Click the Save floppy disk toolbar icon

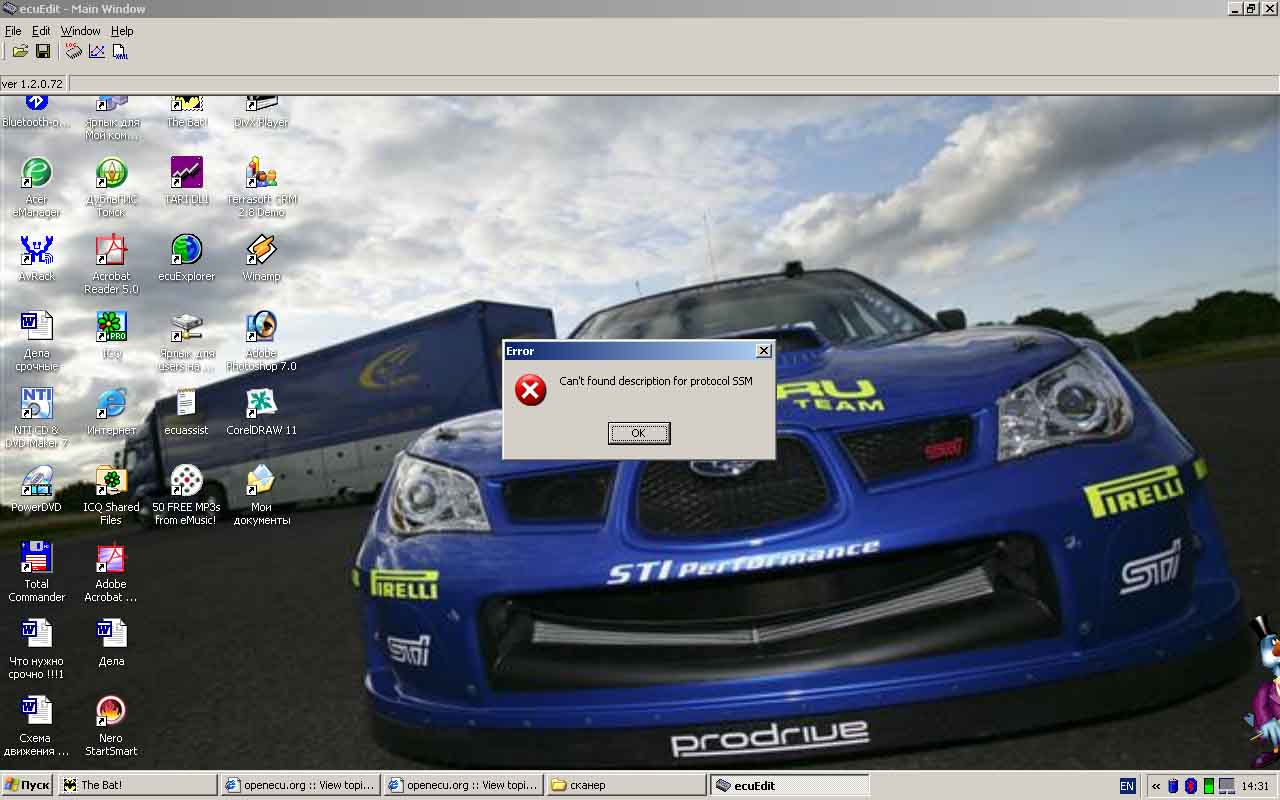43,51
